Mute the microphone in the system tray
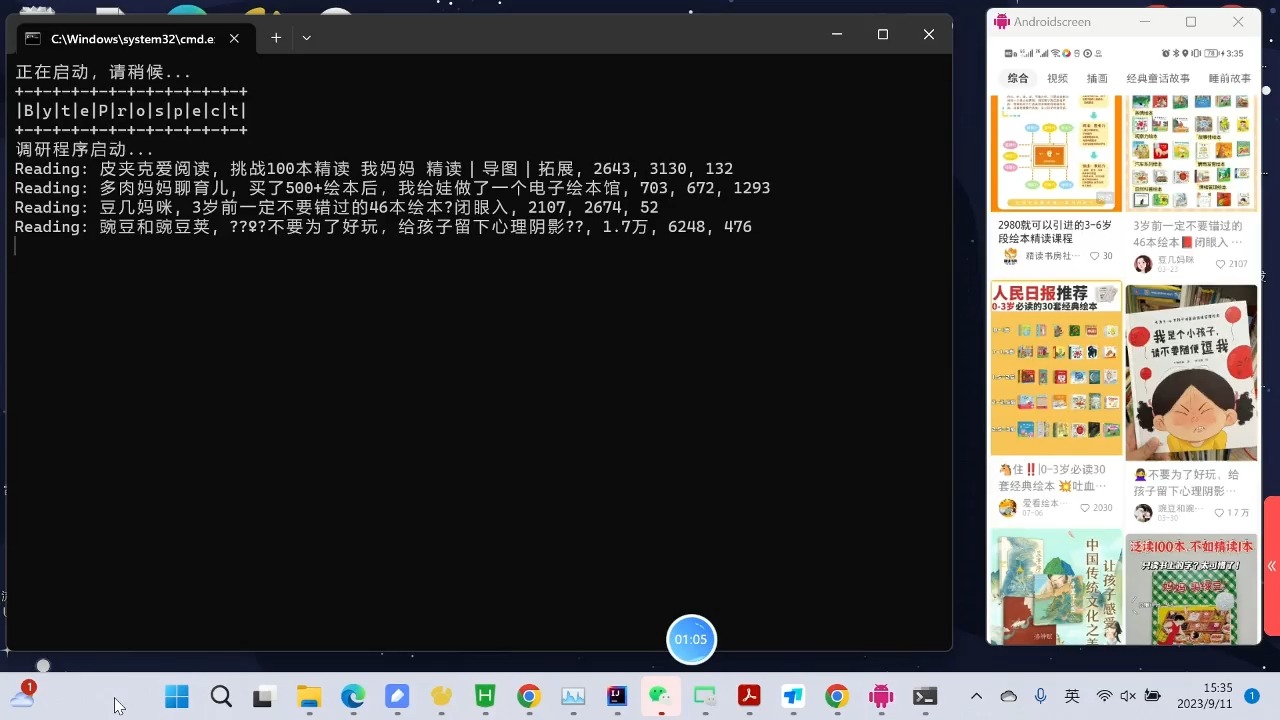Viewport: 1280px width, 720px height. click(1040, 696)
